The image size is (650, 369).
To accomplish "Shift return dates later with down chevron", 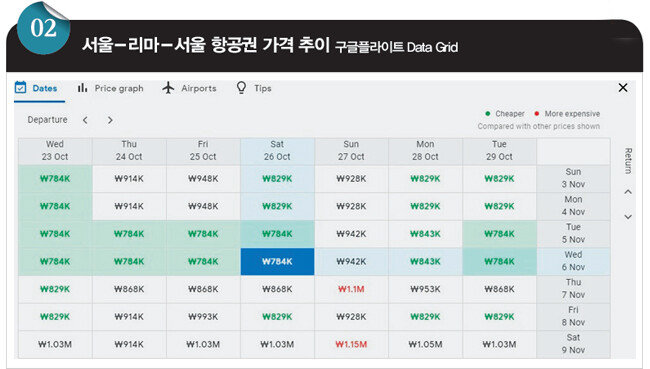I will [628, 217].
